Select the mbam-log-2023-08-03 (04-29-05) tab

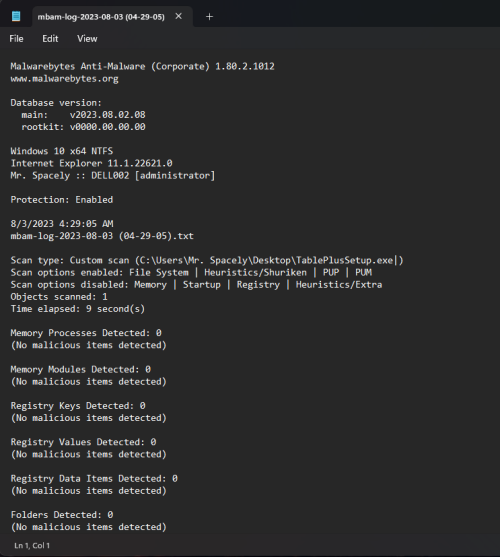(101, 17)
